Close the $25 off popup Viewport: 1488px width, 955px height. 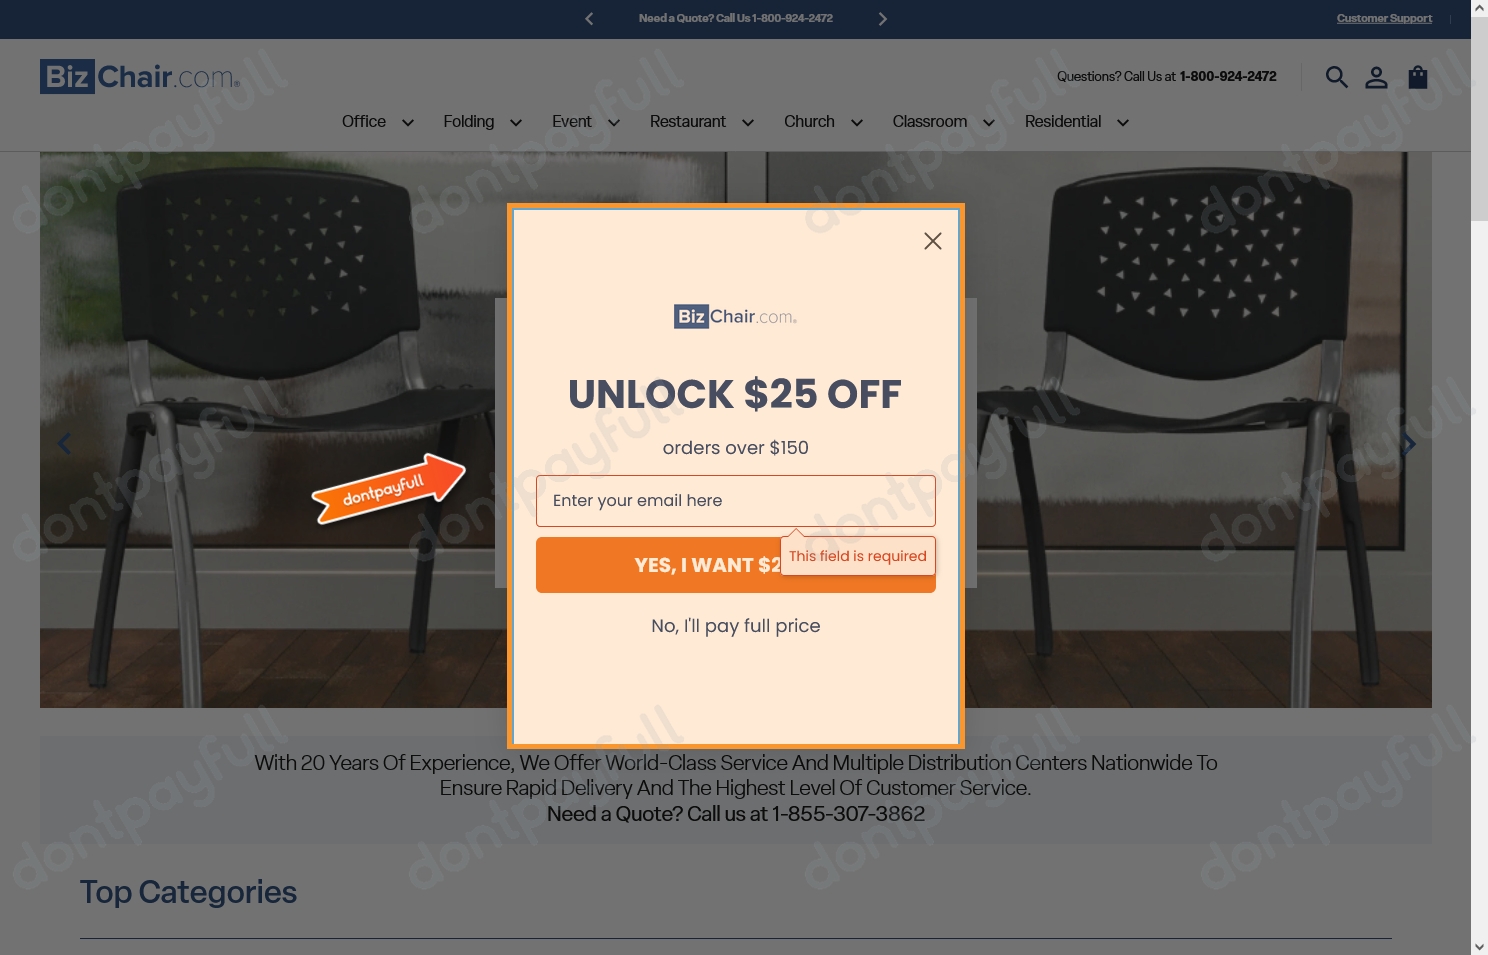(933, 241)
